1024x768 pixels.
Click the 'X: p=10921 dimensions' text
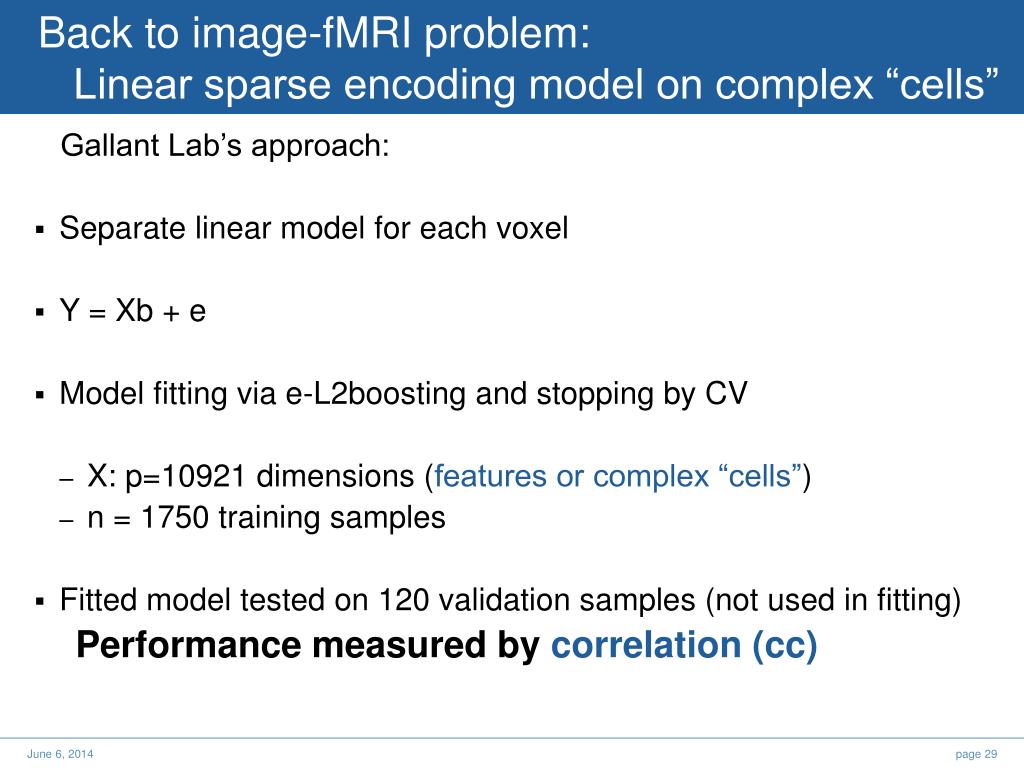(x=251, y=476)
